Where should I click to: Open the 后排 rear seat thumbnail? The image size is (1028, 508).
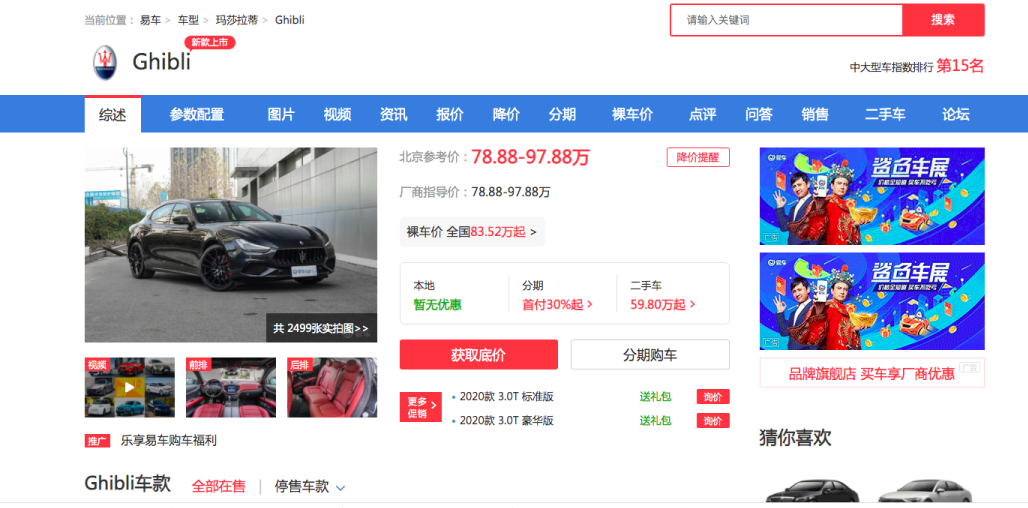point(332,387)
